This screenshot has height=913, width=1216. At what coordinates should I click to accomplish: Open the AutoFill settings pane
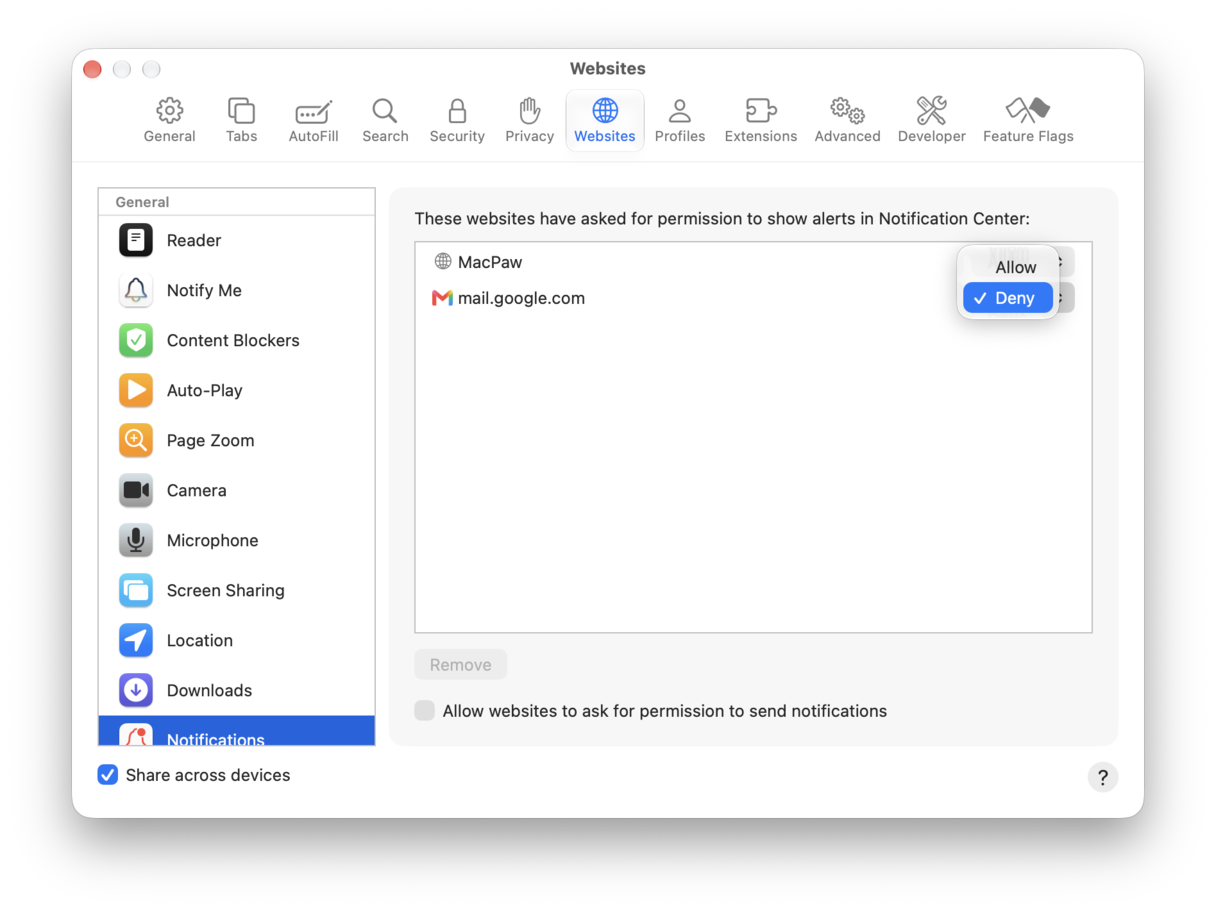[313, 121]
